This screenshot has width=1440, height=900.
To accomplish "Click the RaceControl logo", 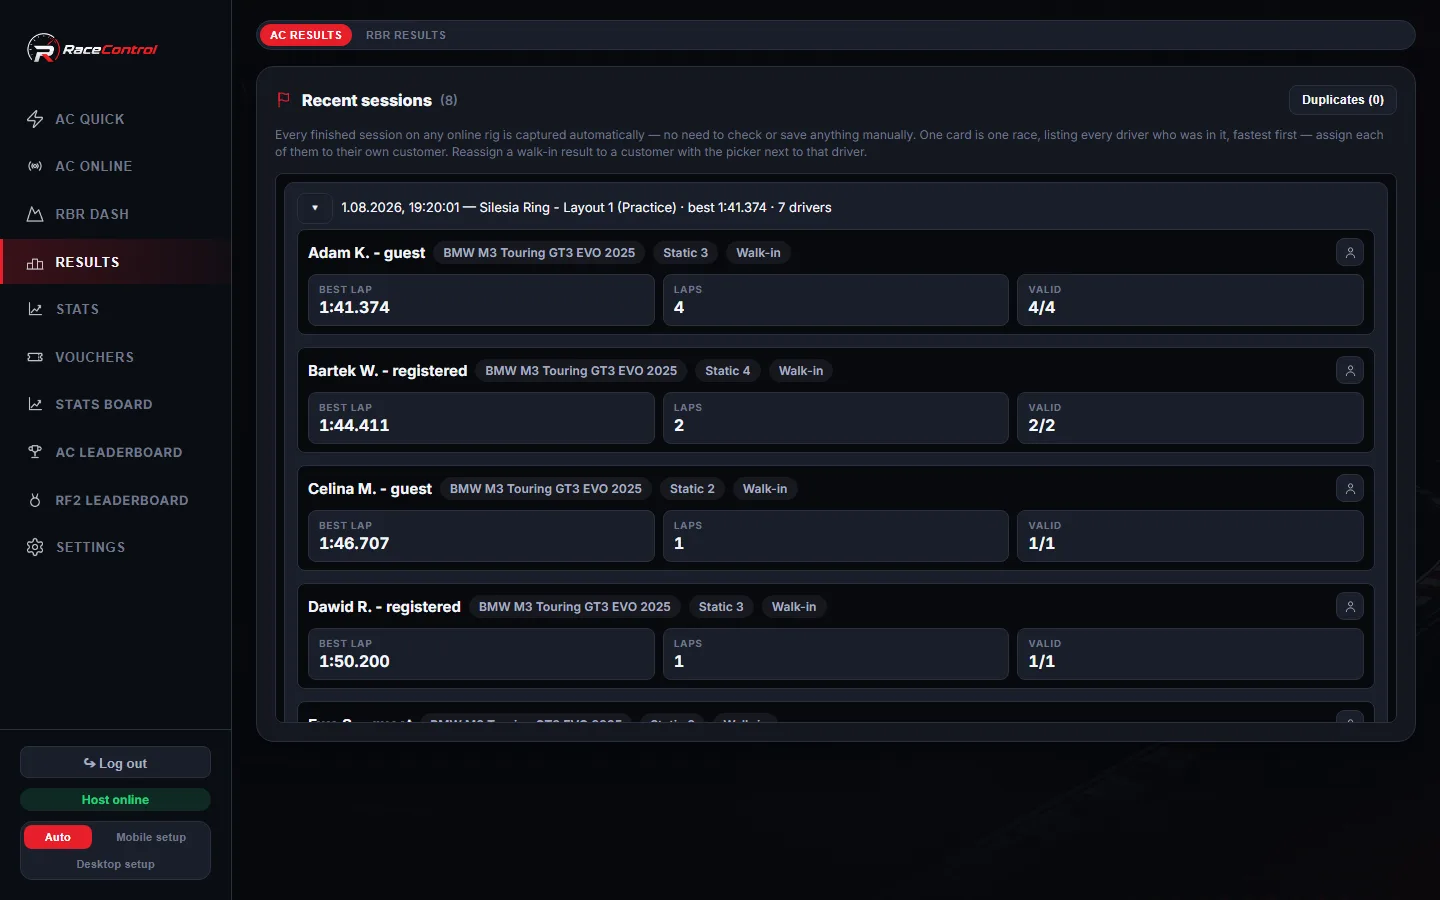I will (x=92, y=48).
